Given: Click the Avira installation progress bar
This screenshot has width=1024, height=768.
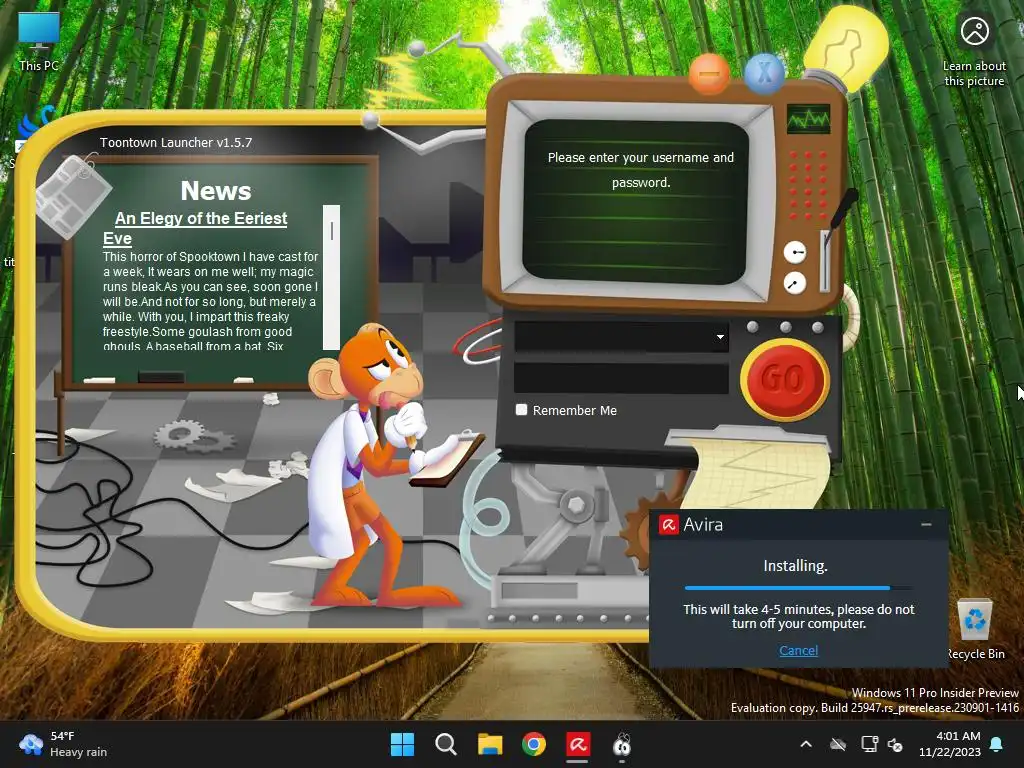Looking at the screenshot, I should pos(797,588).
